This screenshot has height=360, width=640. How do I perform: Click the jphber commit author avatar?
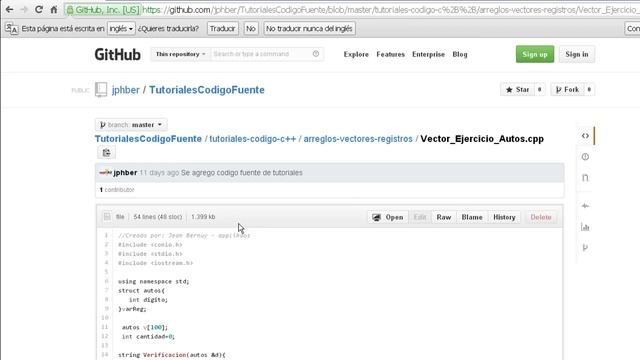click(105, 173)
